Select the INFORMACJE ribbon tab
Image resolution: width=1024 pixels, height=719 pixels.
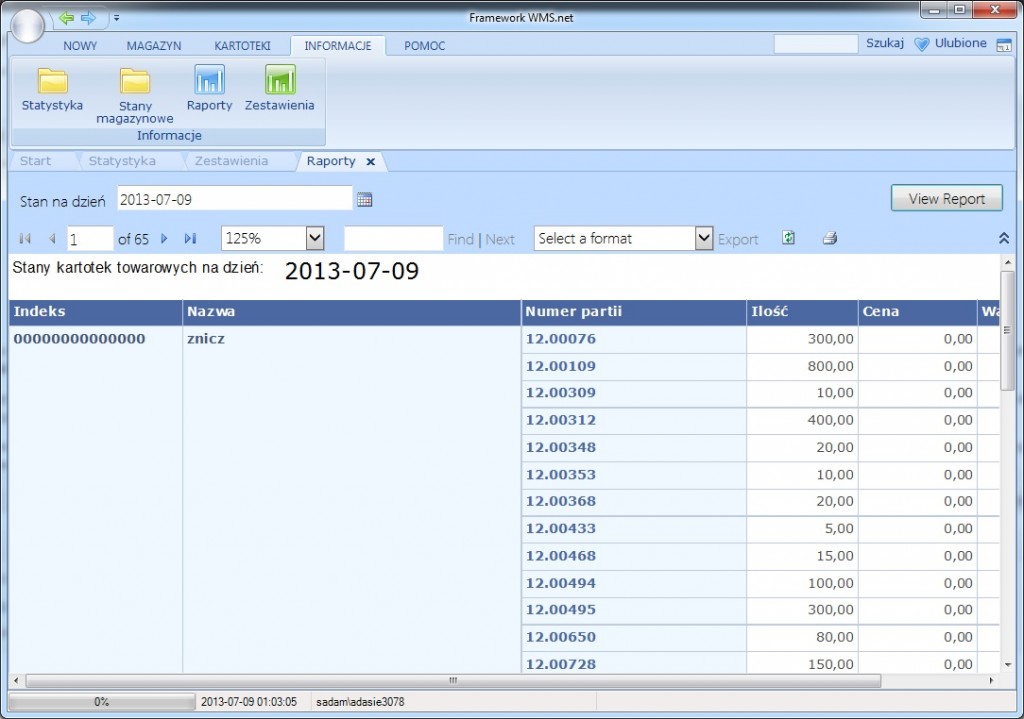click(338, 46)
